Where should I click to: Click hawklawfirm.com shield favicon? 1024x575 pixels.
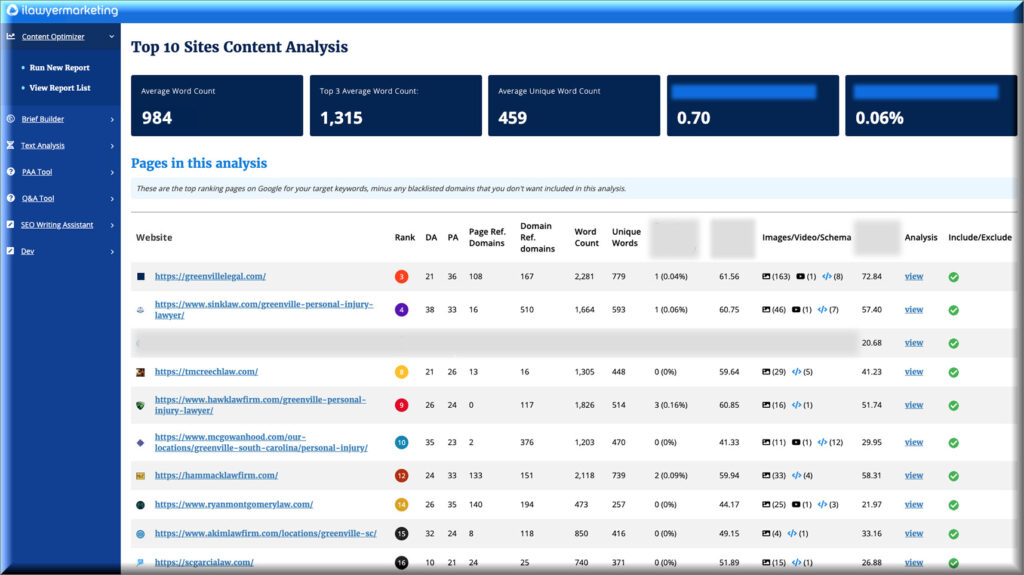140,405
